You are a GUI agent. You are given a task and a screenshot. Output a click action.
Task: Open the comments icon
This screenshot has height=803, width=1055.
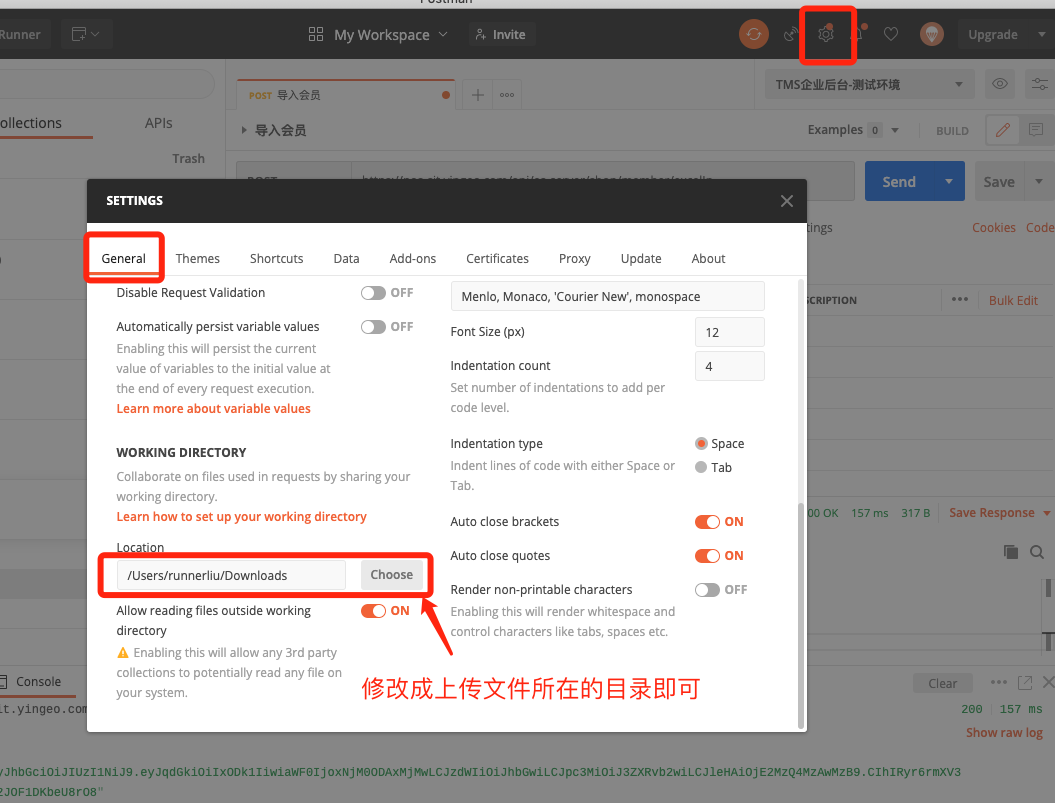click(x=1036, y=130)
